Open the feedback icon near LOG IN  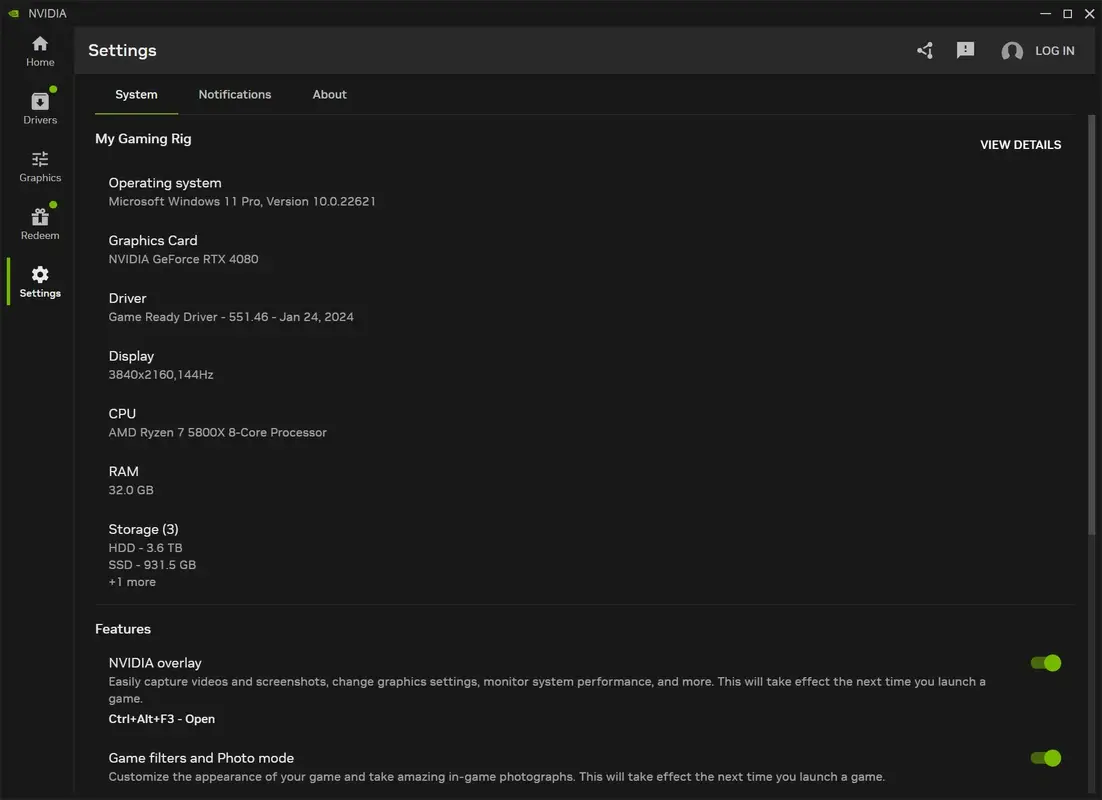(x=965, y=49)
